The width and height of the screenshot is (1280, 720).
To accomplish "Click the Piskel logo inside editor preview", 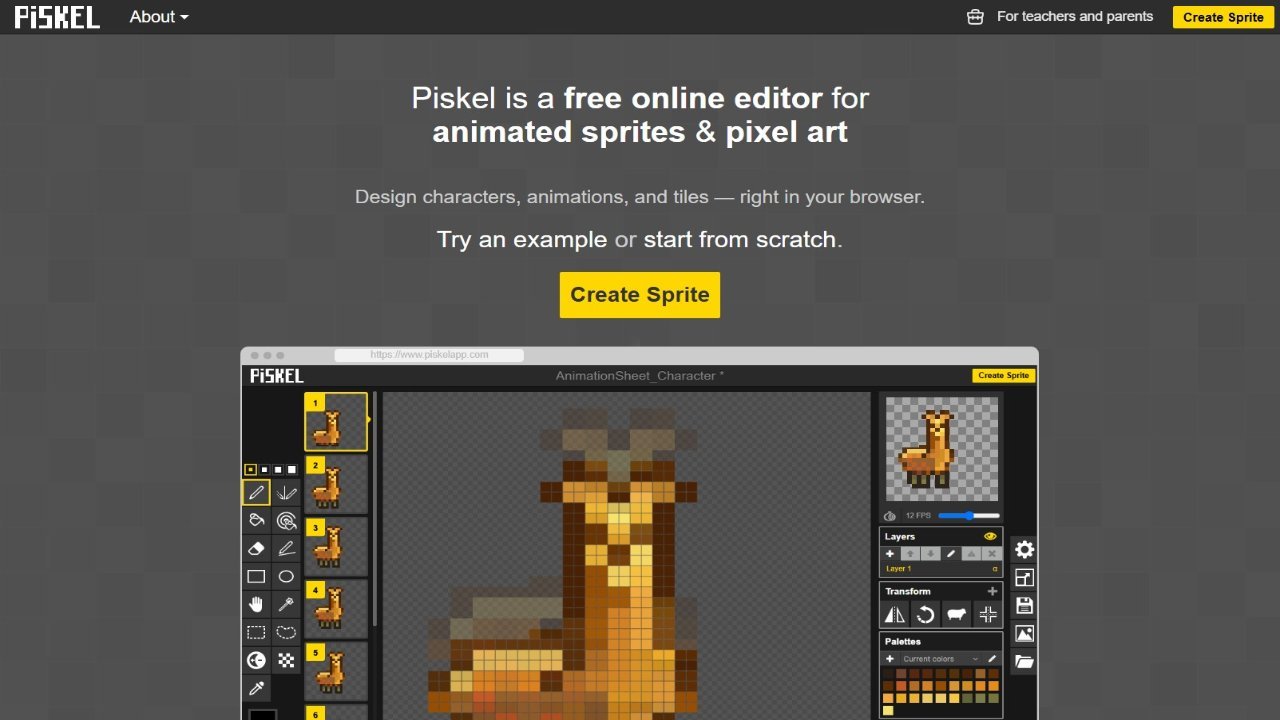I will (x=277, y=376).
